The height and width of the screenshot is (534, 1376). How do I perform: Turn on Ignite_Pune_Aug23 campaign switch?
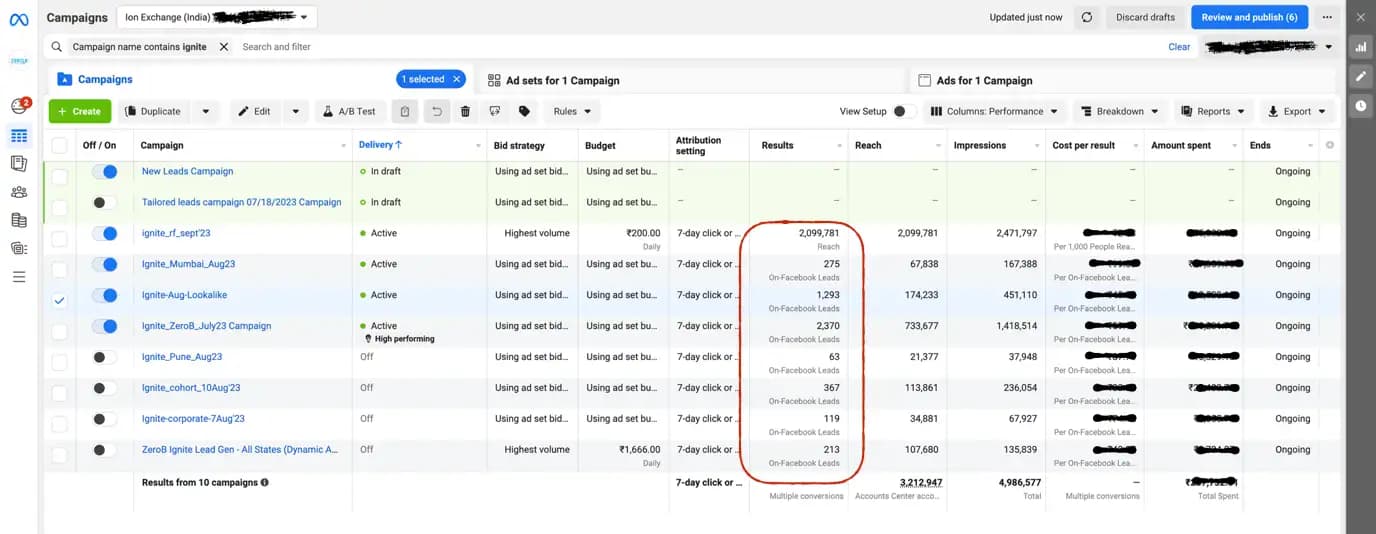104,357
